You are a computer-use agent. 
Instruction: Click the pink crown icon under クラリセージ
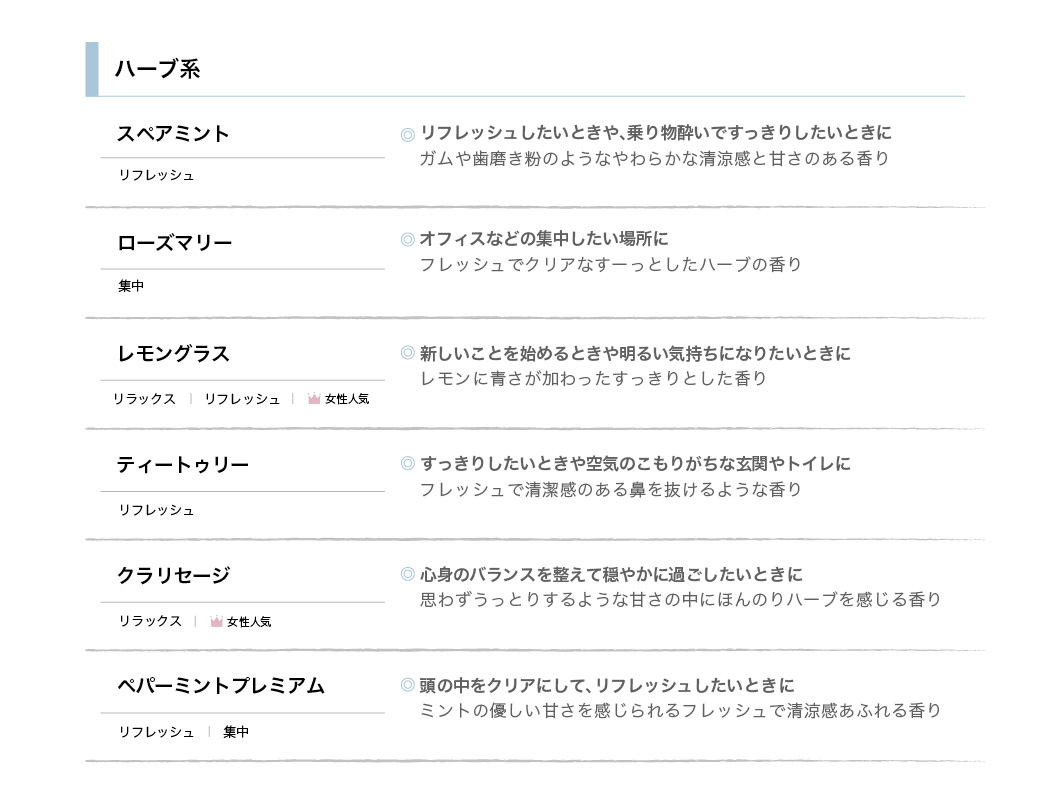tap(216, 621)
